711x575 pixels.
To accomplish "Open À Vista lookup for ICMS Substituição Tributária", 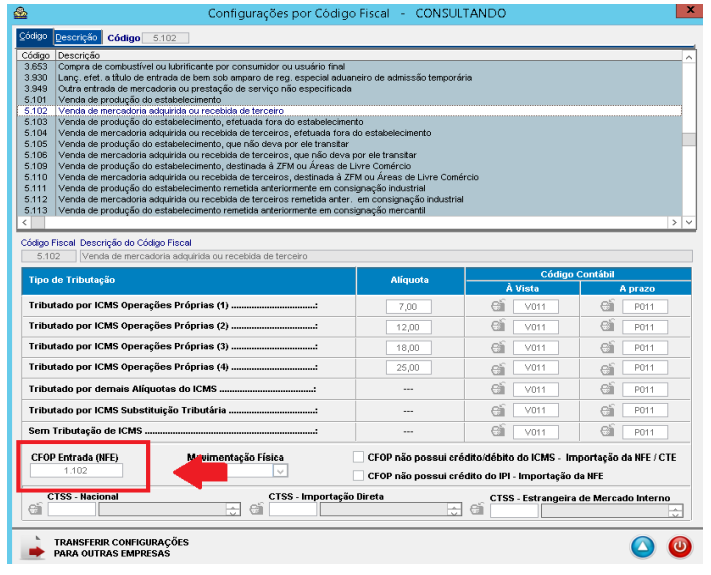I will tap(498, 410).
